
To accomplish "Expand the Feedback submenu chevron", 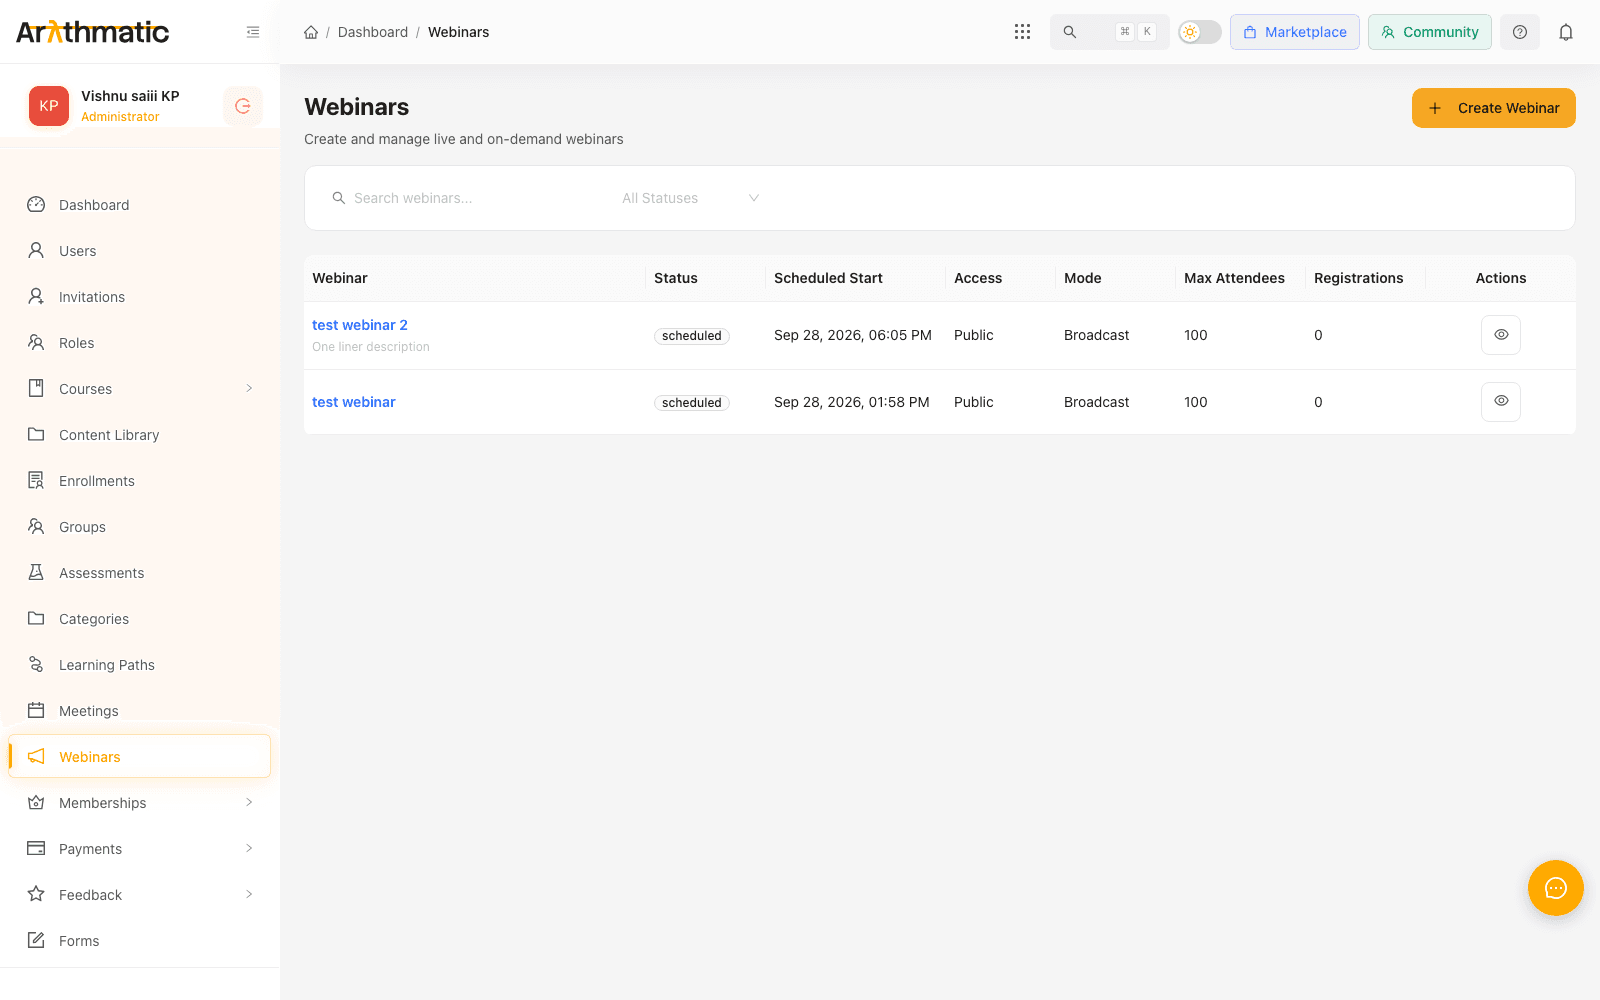I will tap(249, 895).
